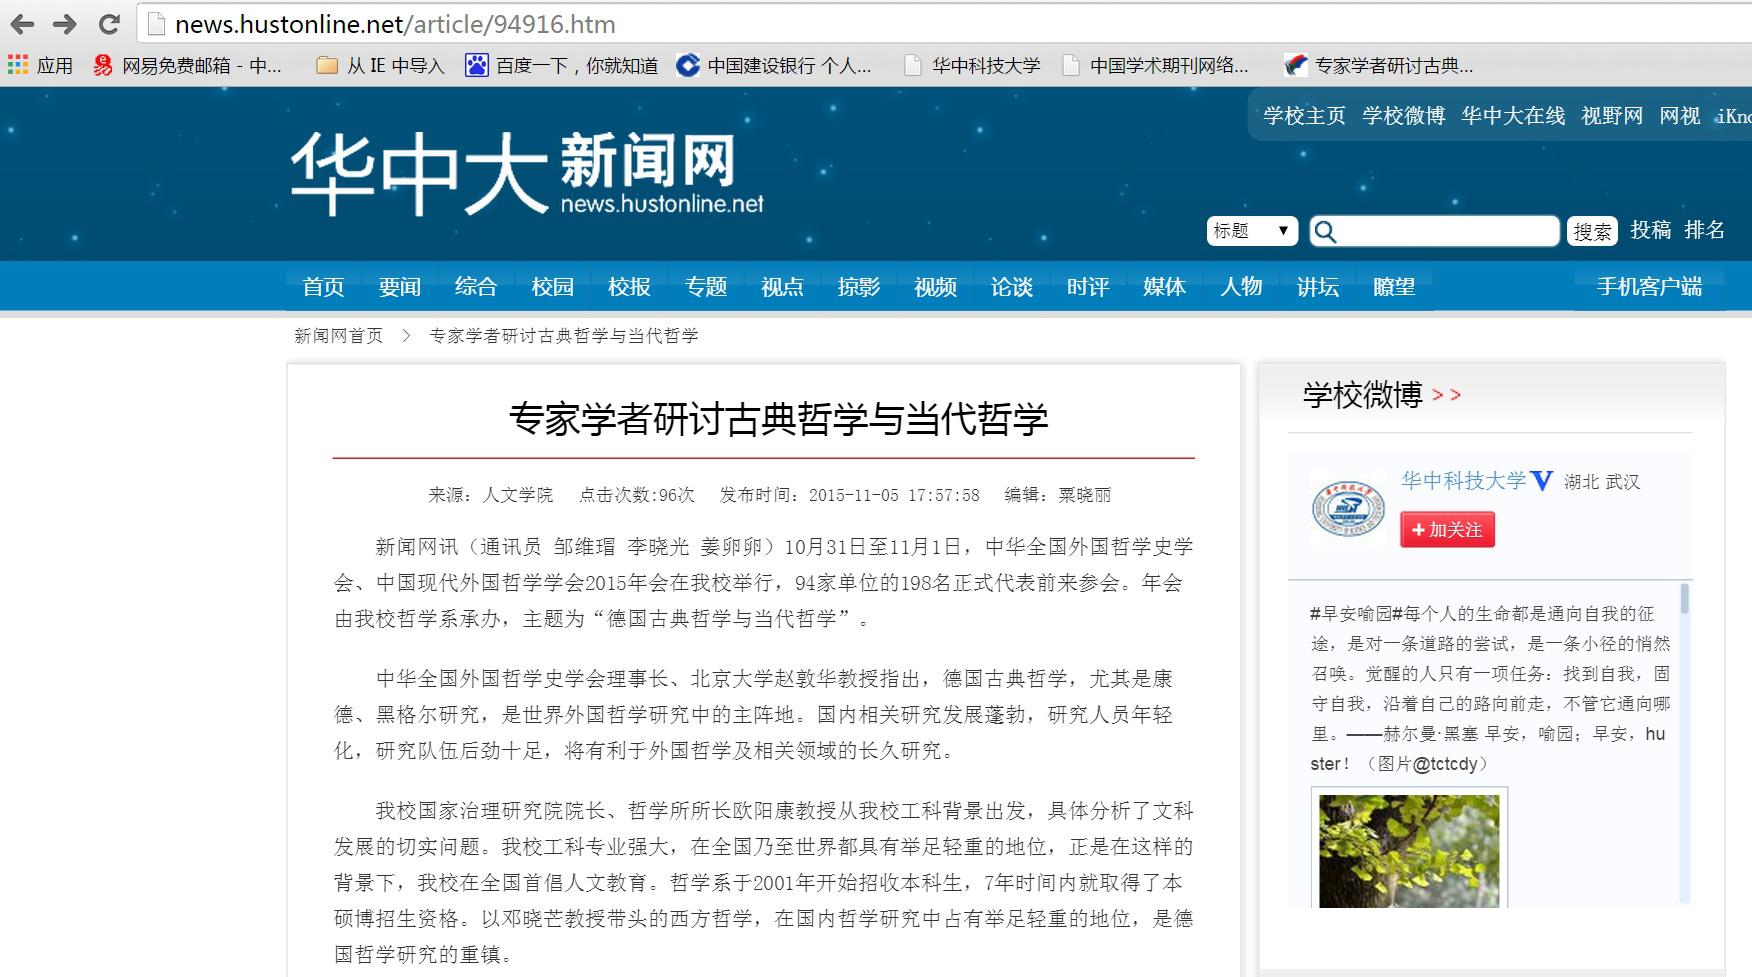Click the 搜索 search button
This screenshot has width=1752, height=977.
click(1592, 230)
